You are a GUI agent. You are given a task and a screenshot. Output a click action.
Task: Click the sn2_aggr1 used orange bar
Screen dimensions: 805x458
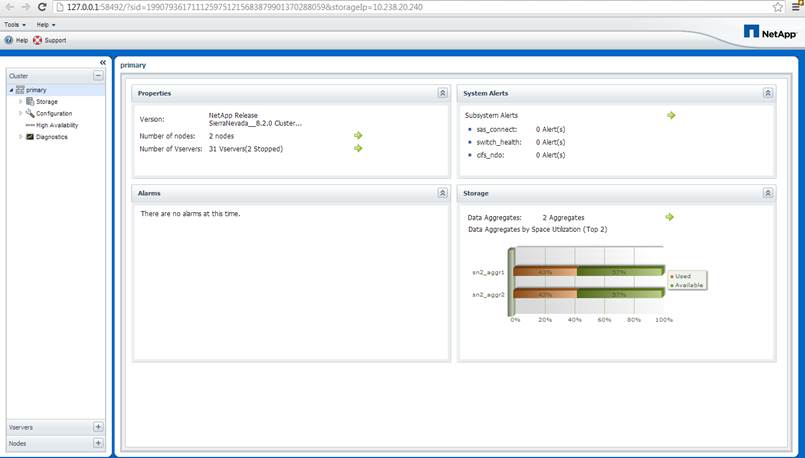(x=545, y=271)
